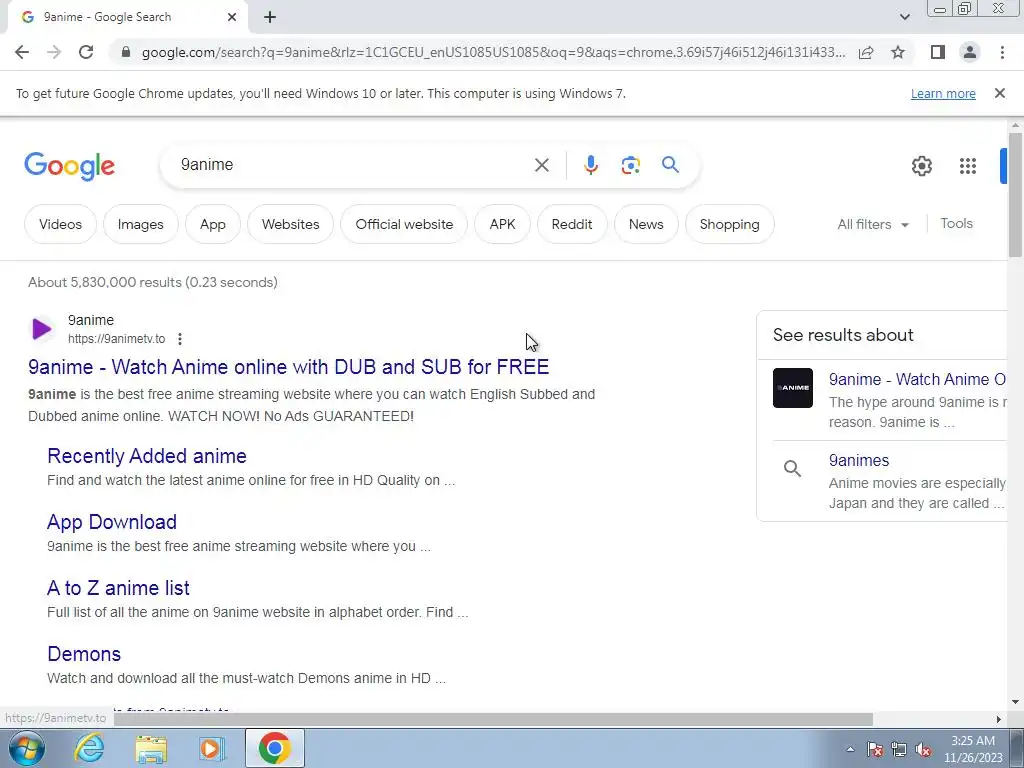This screenshot has width=1024, height=768.
Task: Open the 9anime result purple play favicon
Action: [x=42, y=328]
